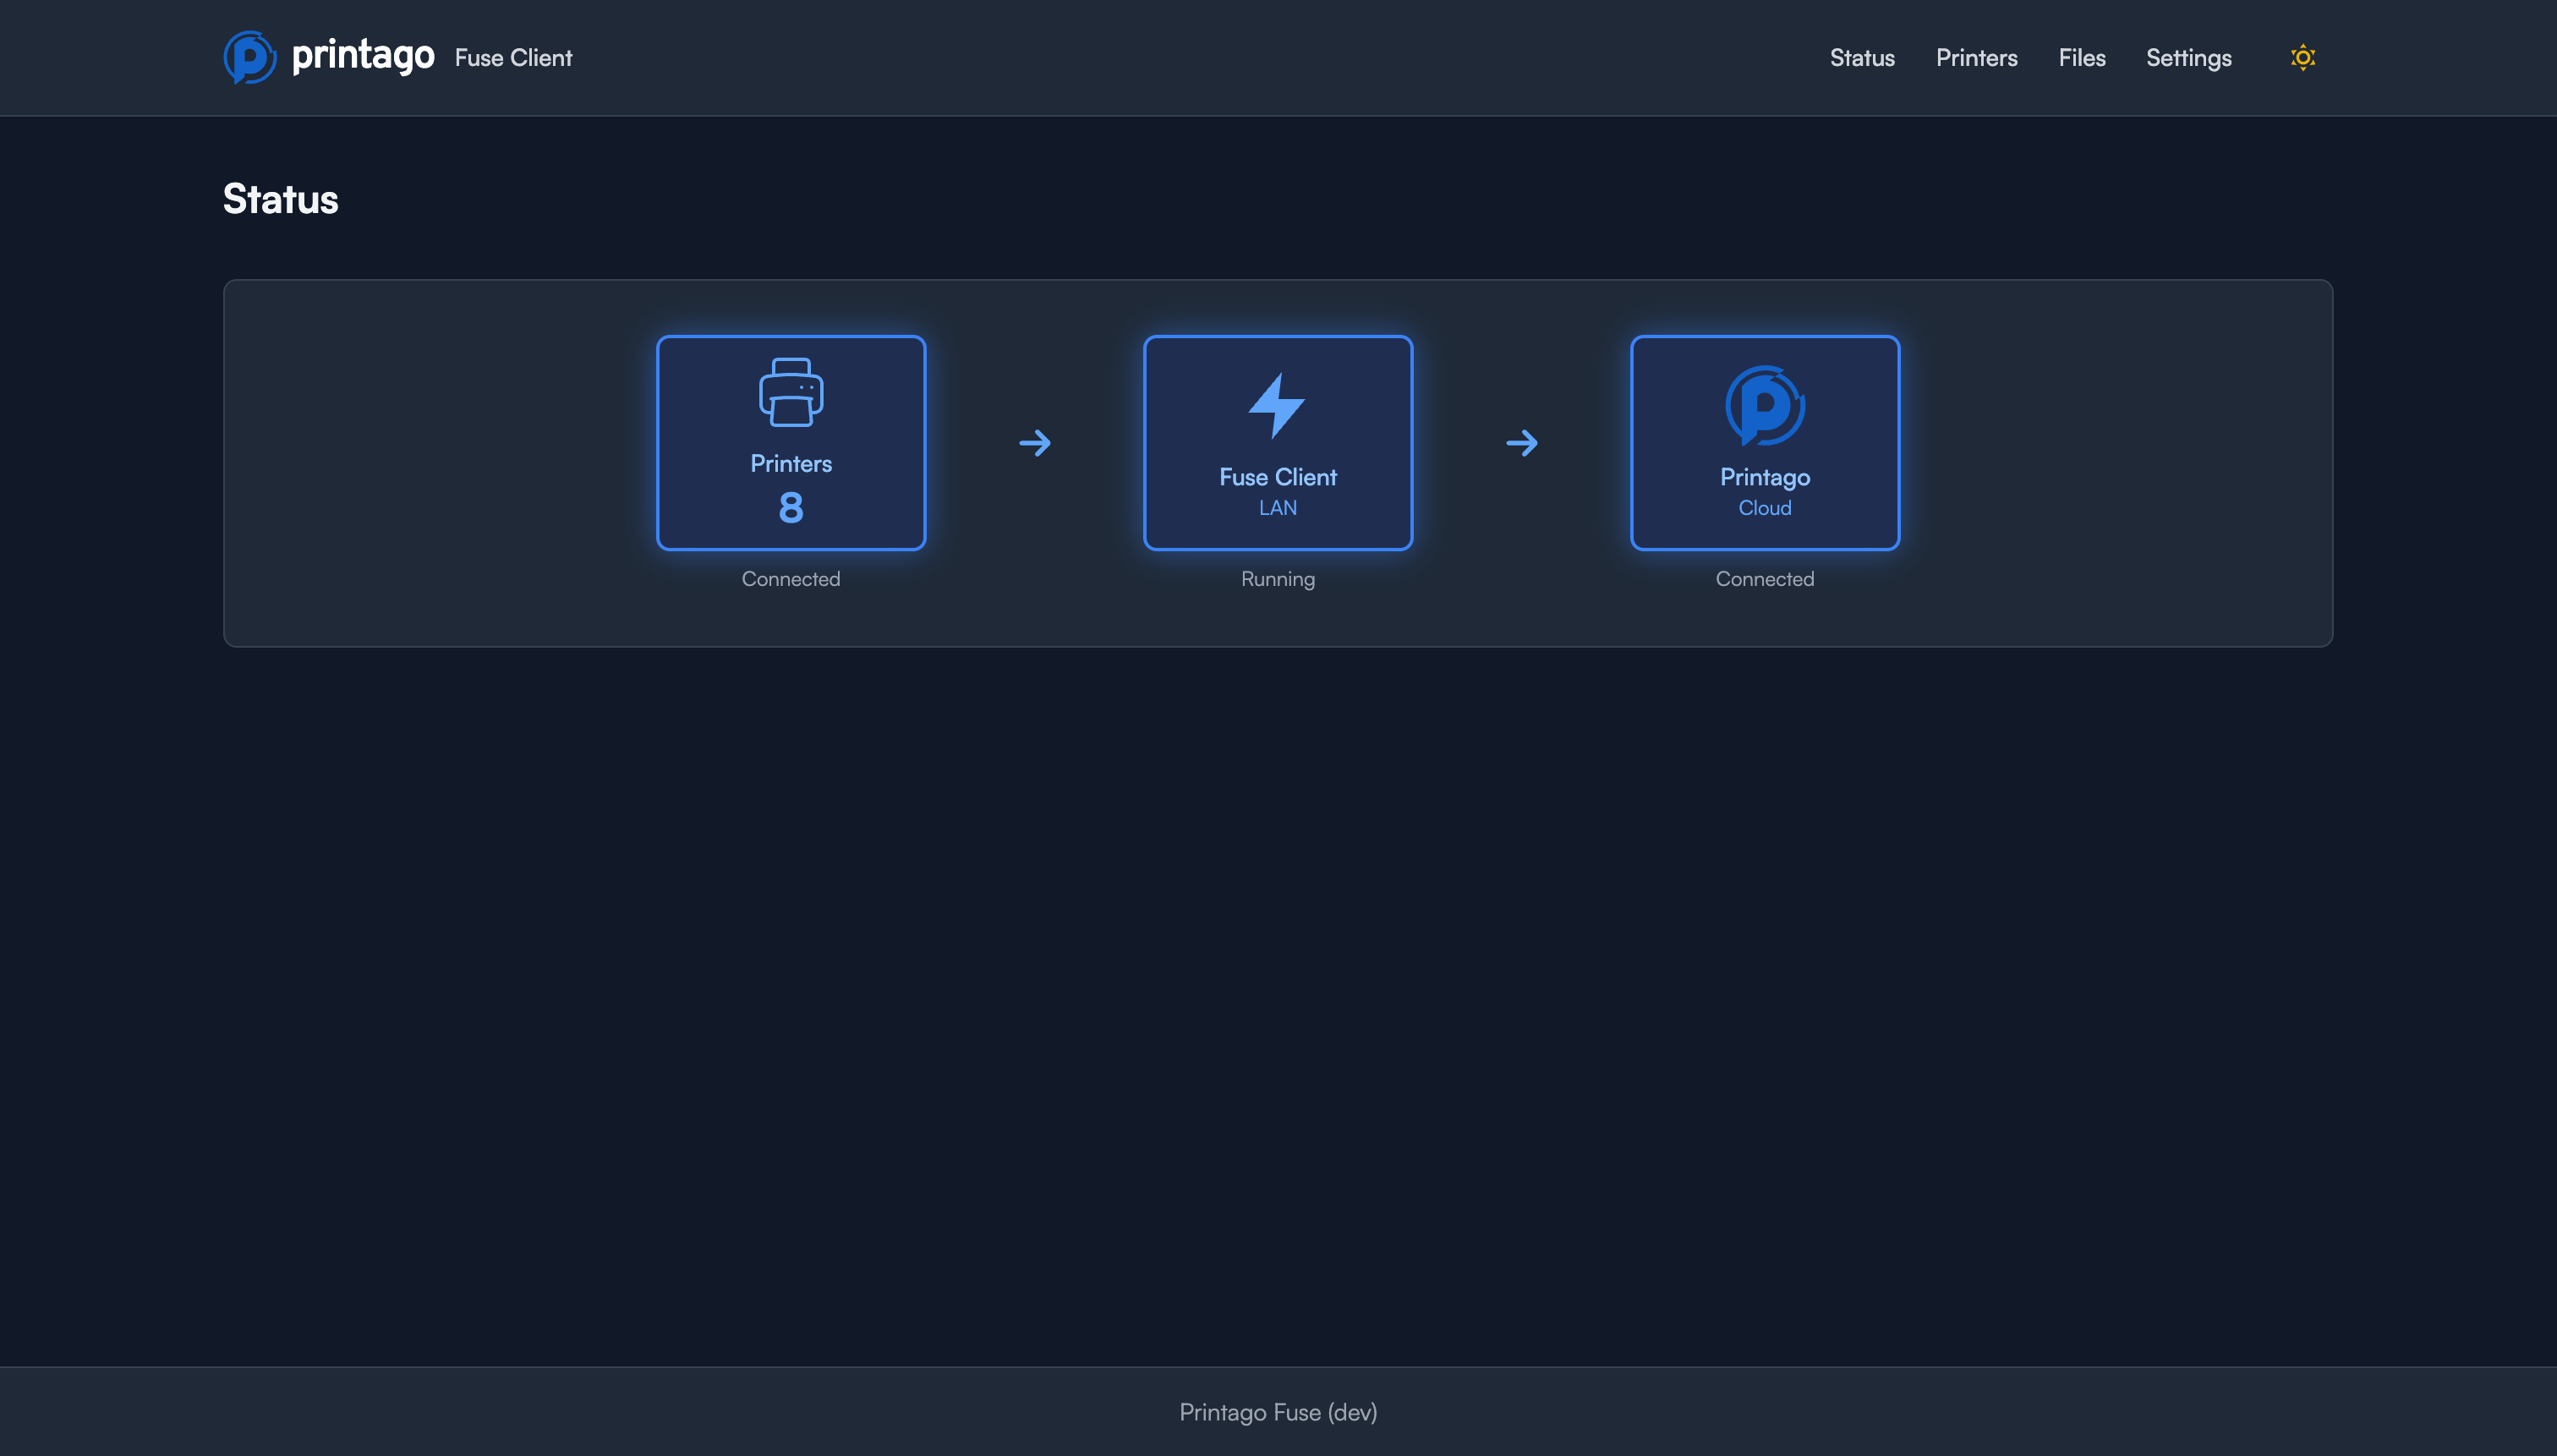2557x1456 pixels.
Task: Select the Printago Cloud card
Action: click(1763, 442)
